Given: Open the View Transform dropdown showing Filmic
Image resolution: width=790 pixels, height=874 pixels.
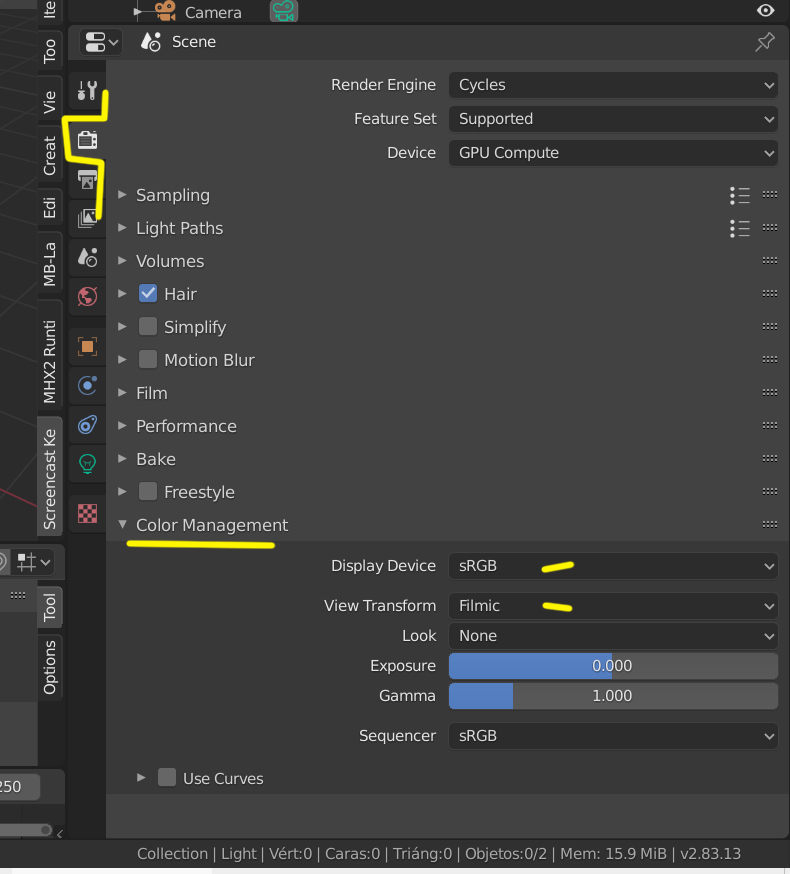Looking at the screenshot, I should 612,606.
